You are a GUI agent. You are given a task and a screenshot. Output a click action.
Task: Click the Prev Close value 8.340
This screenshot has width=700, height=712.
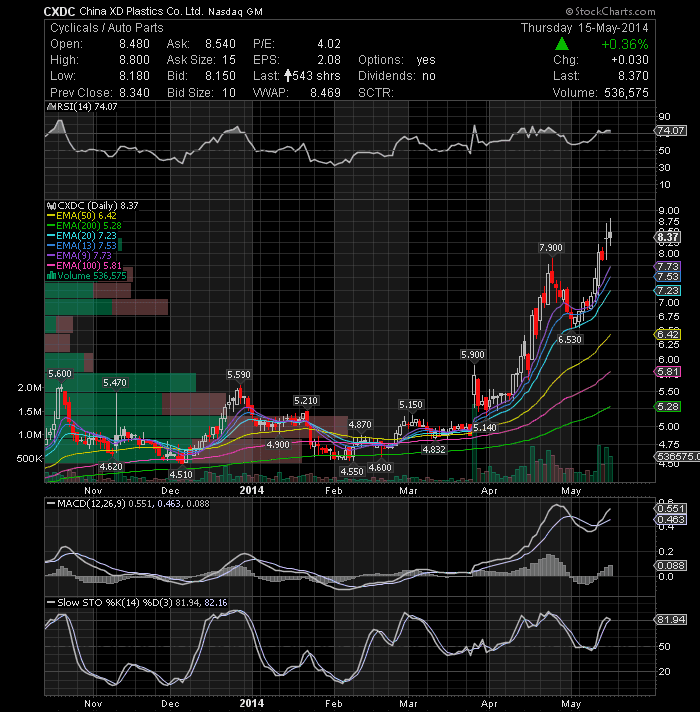[x=134, y=93]
